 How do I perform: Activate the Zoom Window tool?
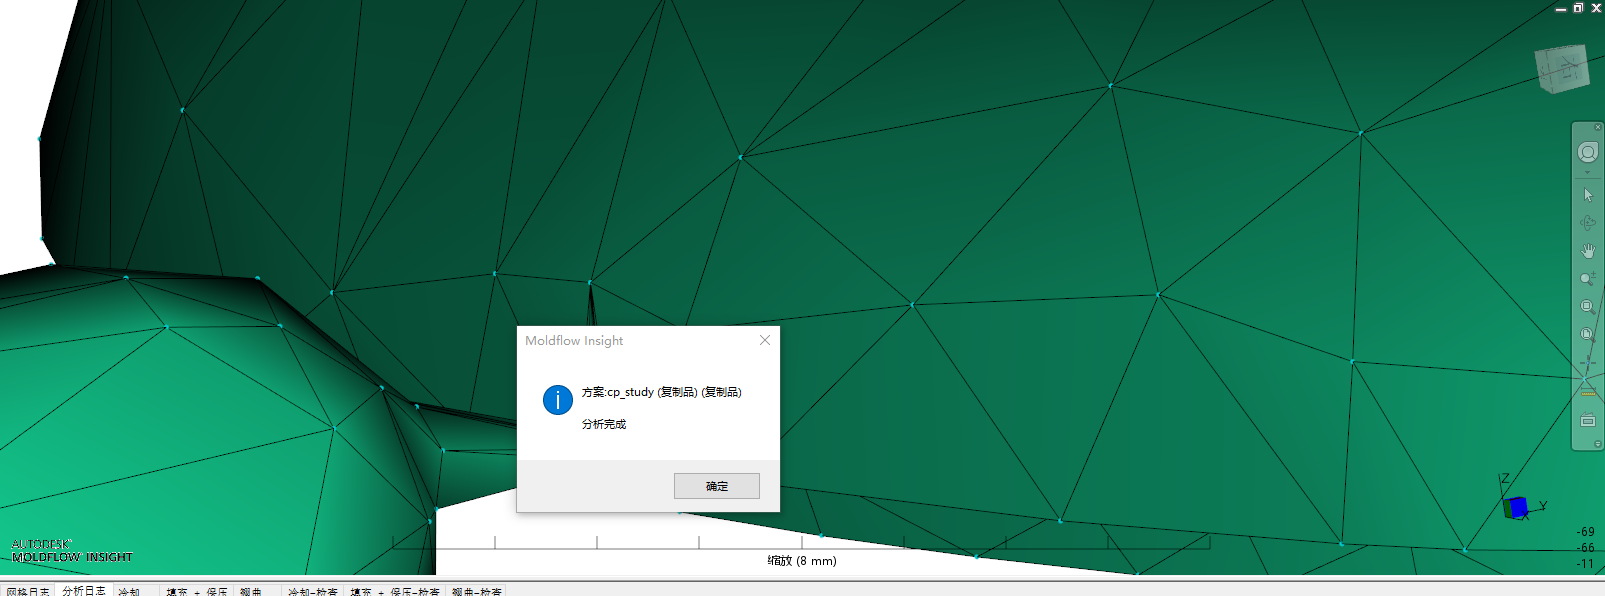[1587, 307]
